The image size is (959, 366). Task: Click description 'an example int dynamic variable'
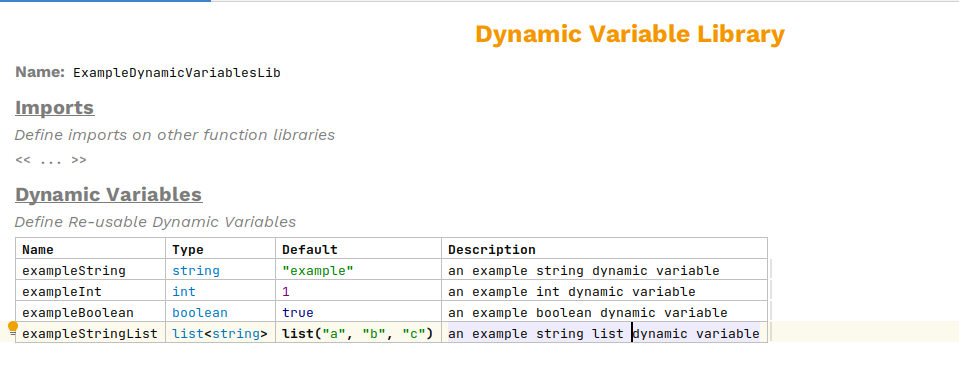coord(572,291)
